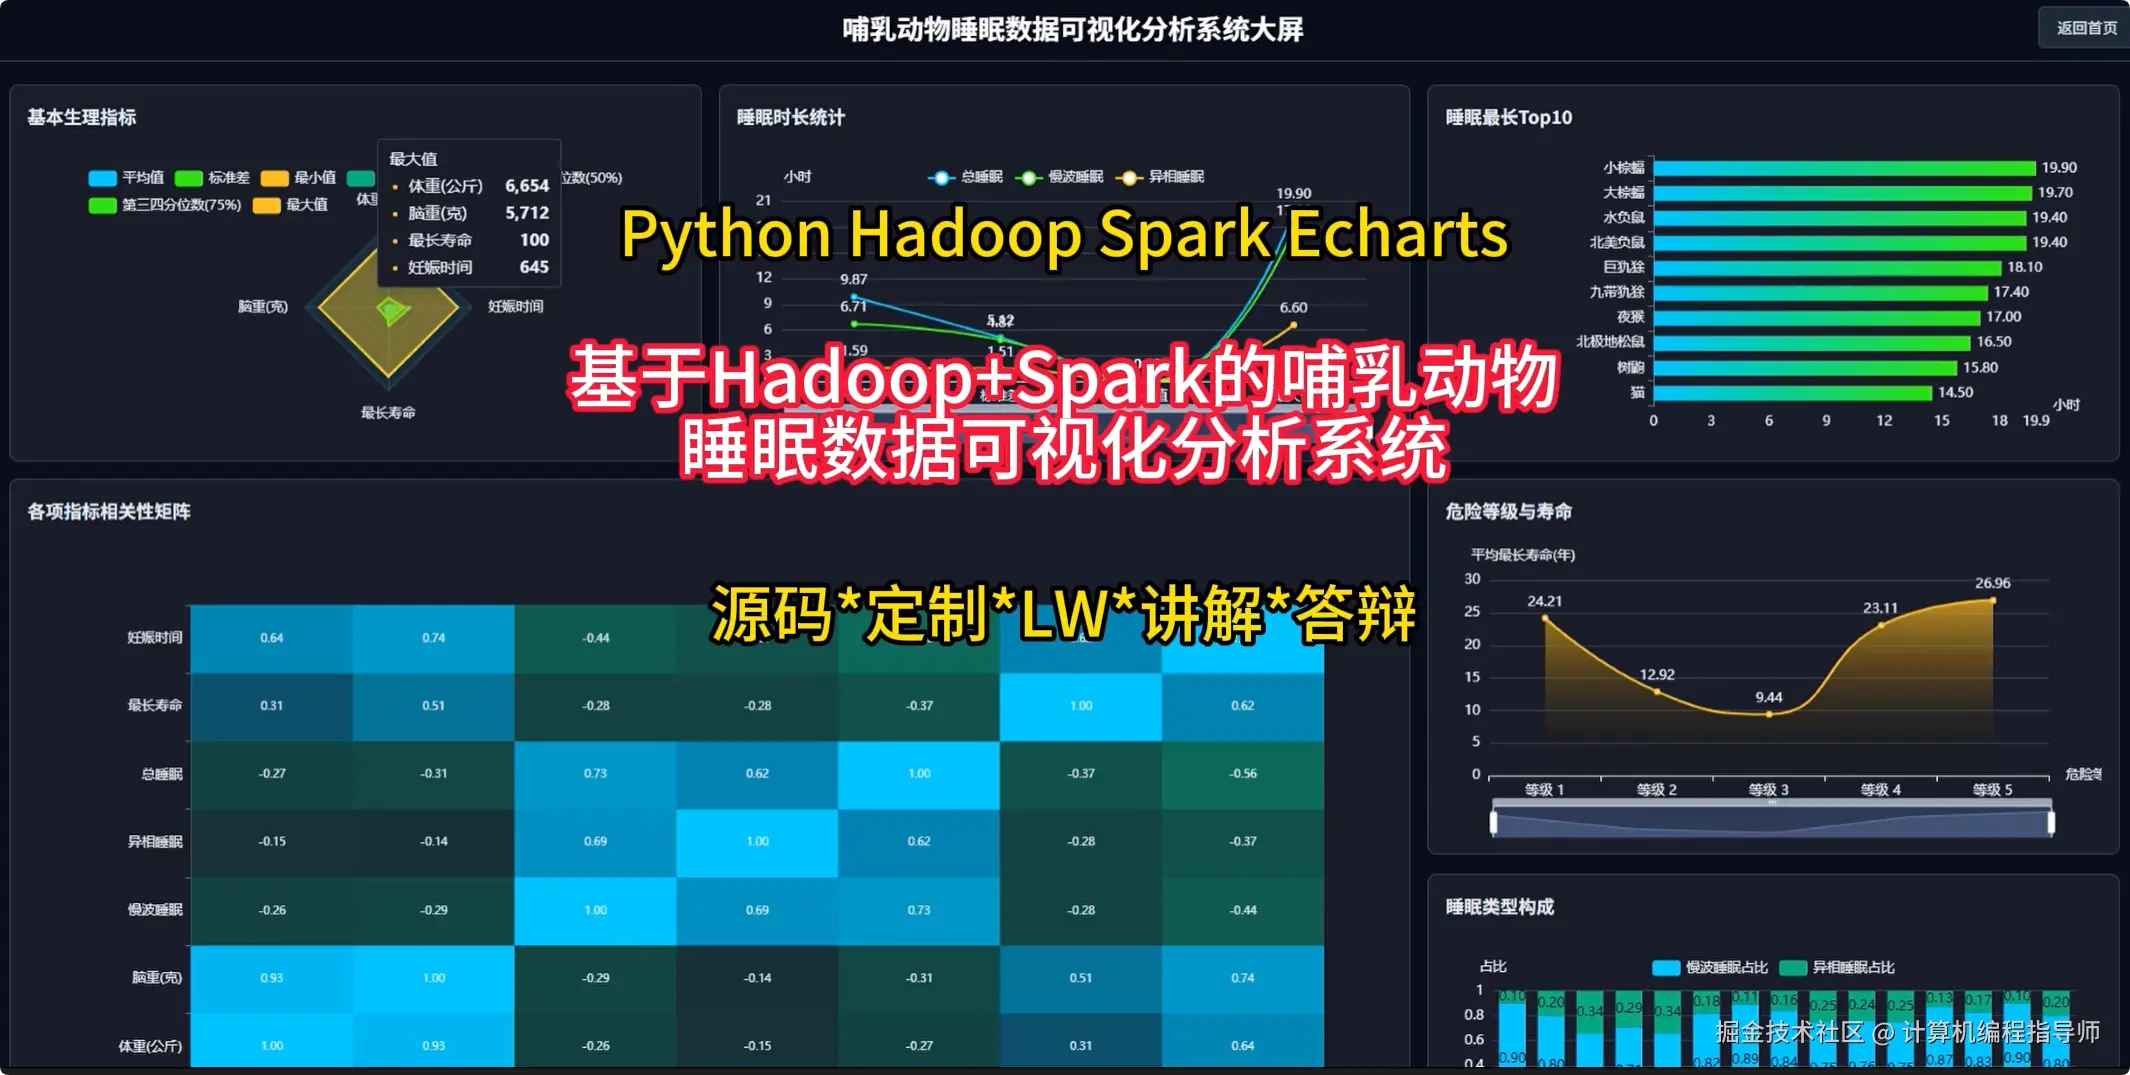The image size is (2130, 1075).
Task: Click the 最长寿命 axis label on radar chart
Action: point(388,412)
